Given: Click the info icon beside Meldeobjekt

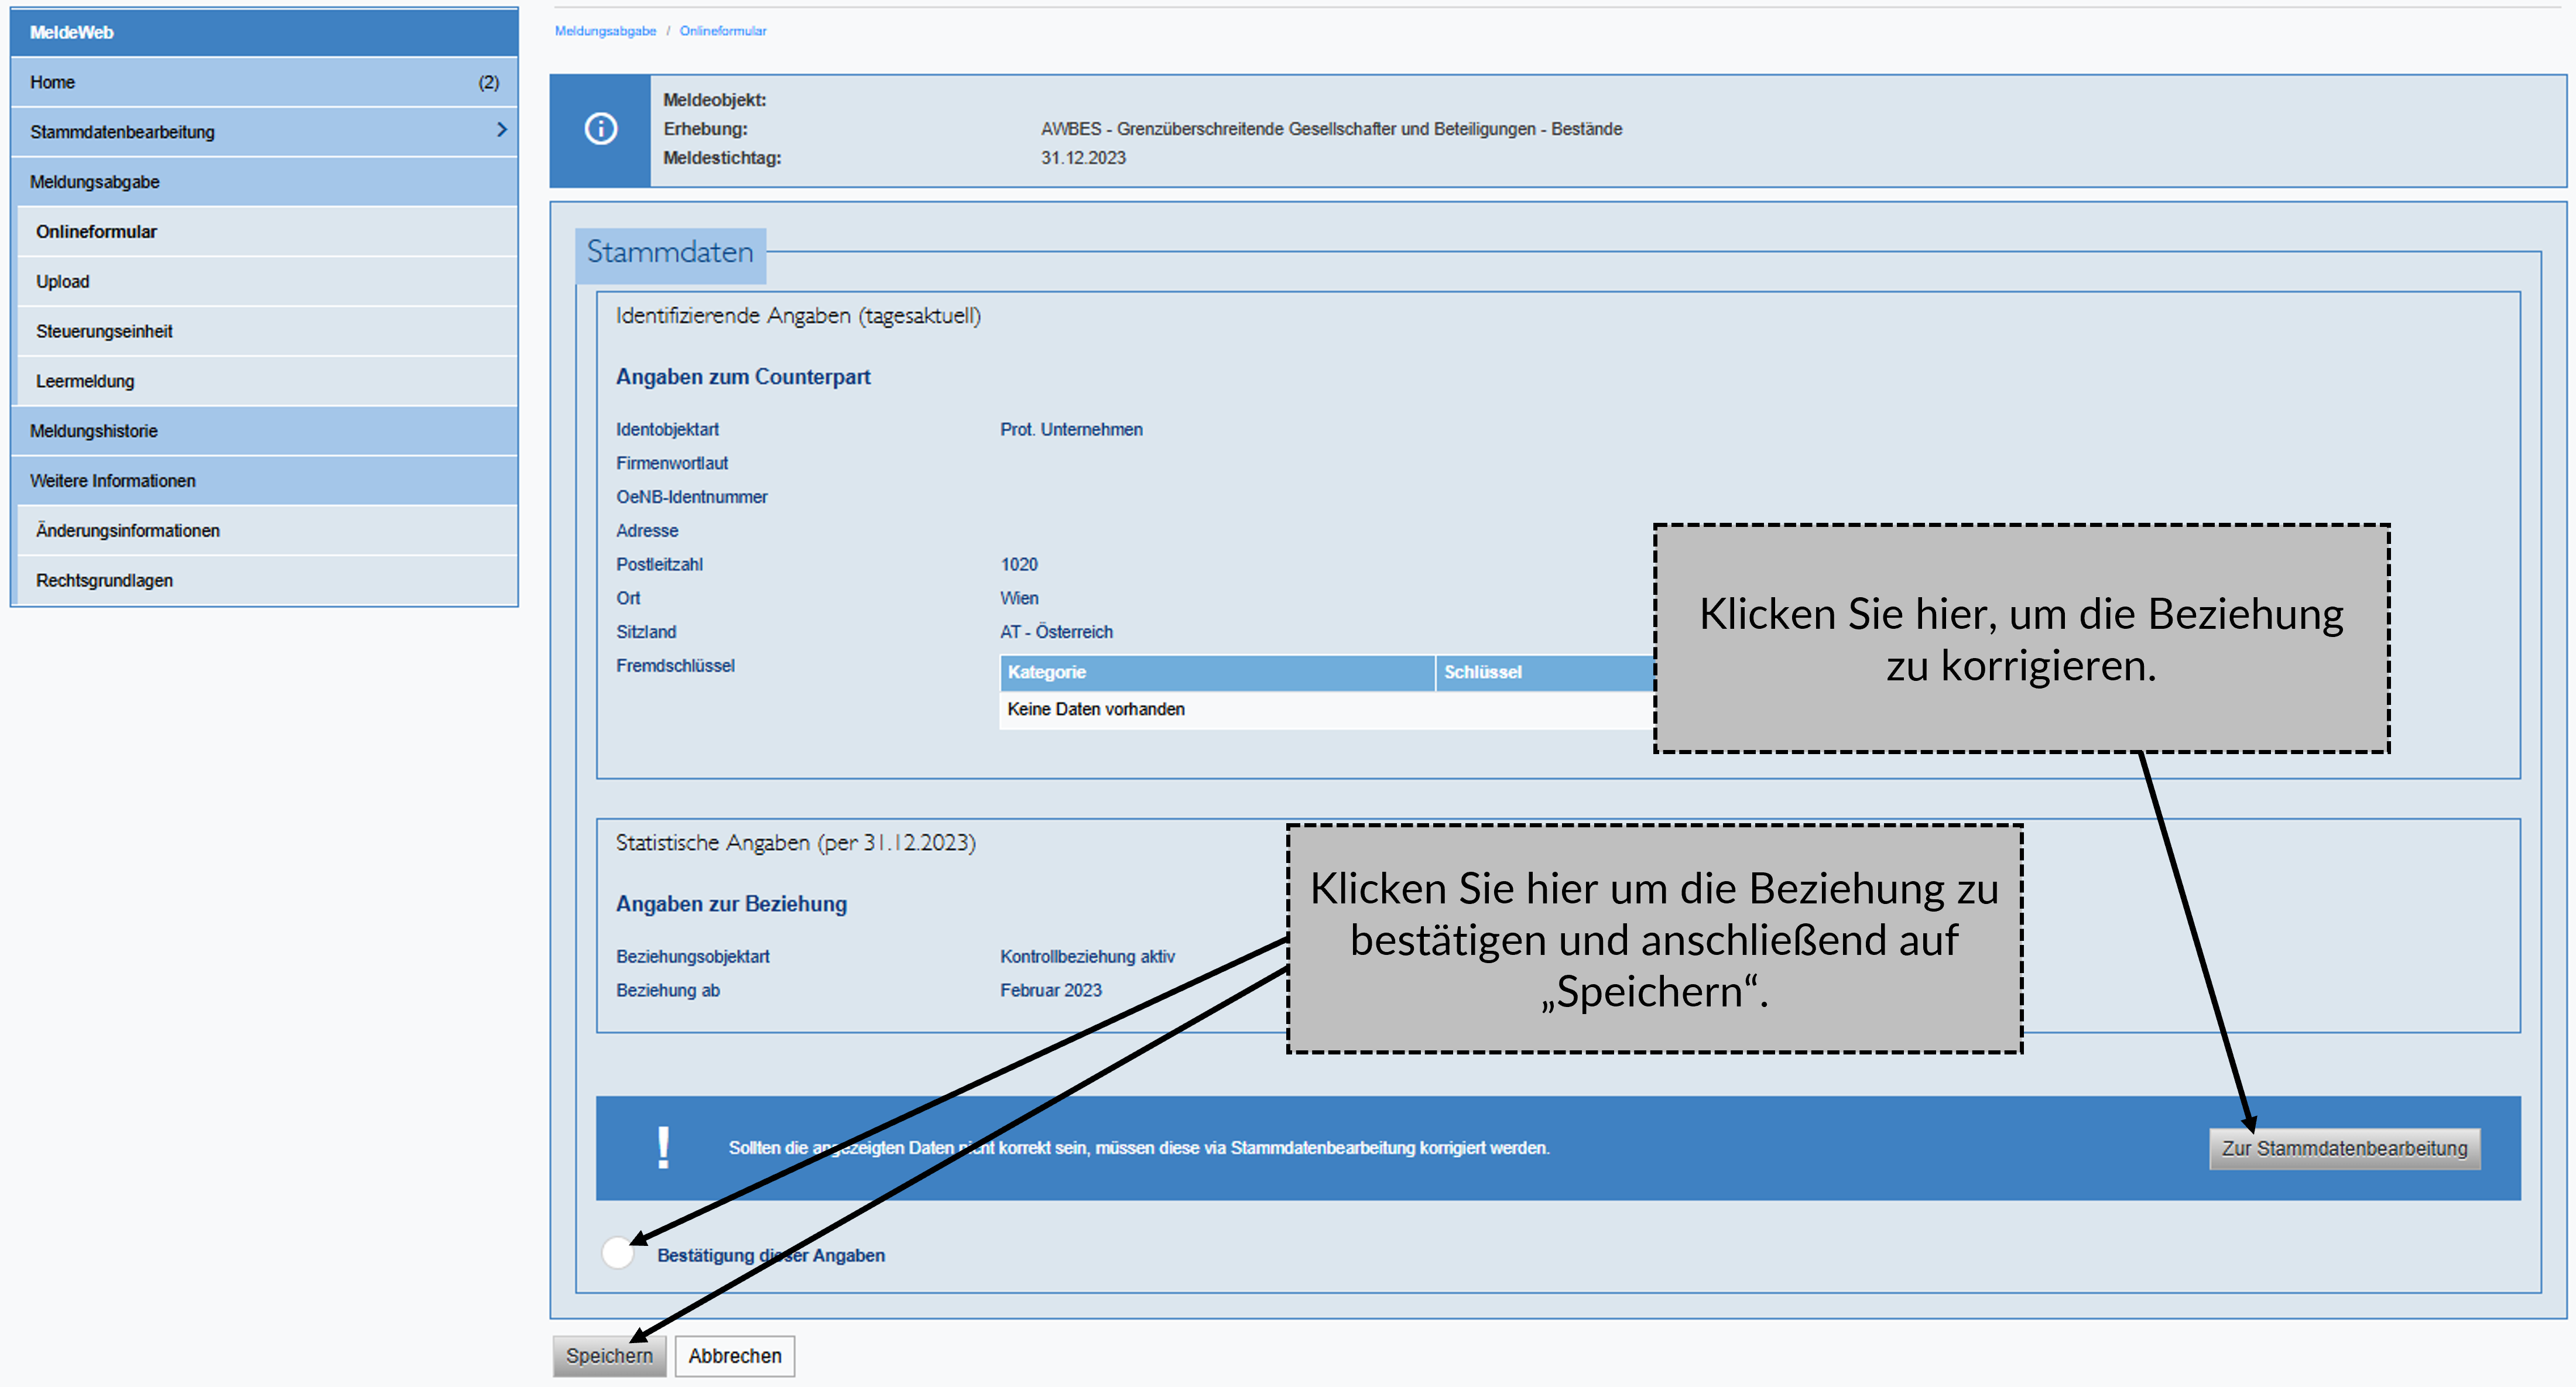Looking at the screenshot, I should 600,129.
